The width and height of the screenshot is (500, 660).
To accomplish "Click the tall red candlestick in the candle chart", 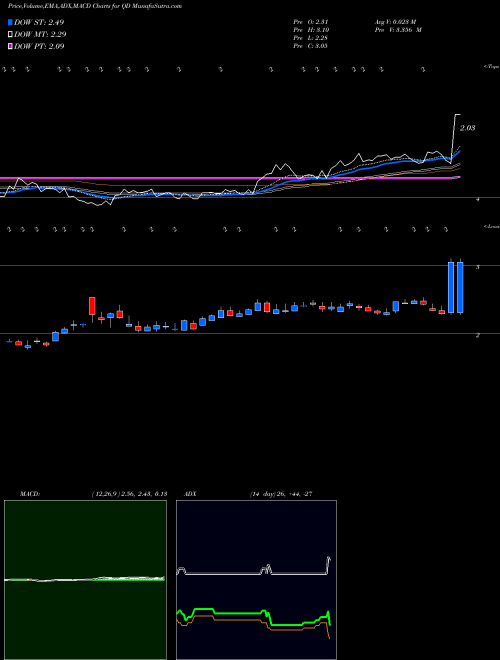I will (92, 306).
